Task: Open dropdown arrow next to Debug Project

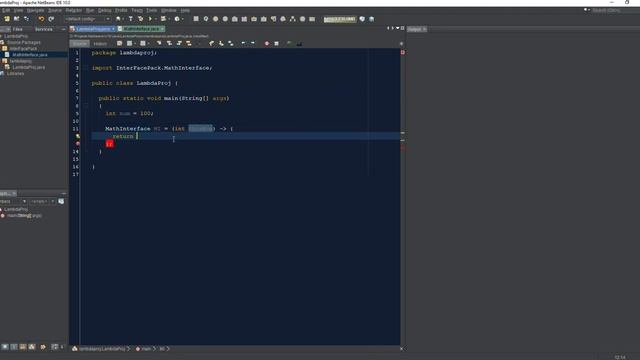Action: click(x=169, y=19)
